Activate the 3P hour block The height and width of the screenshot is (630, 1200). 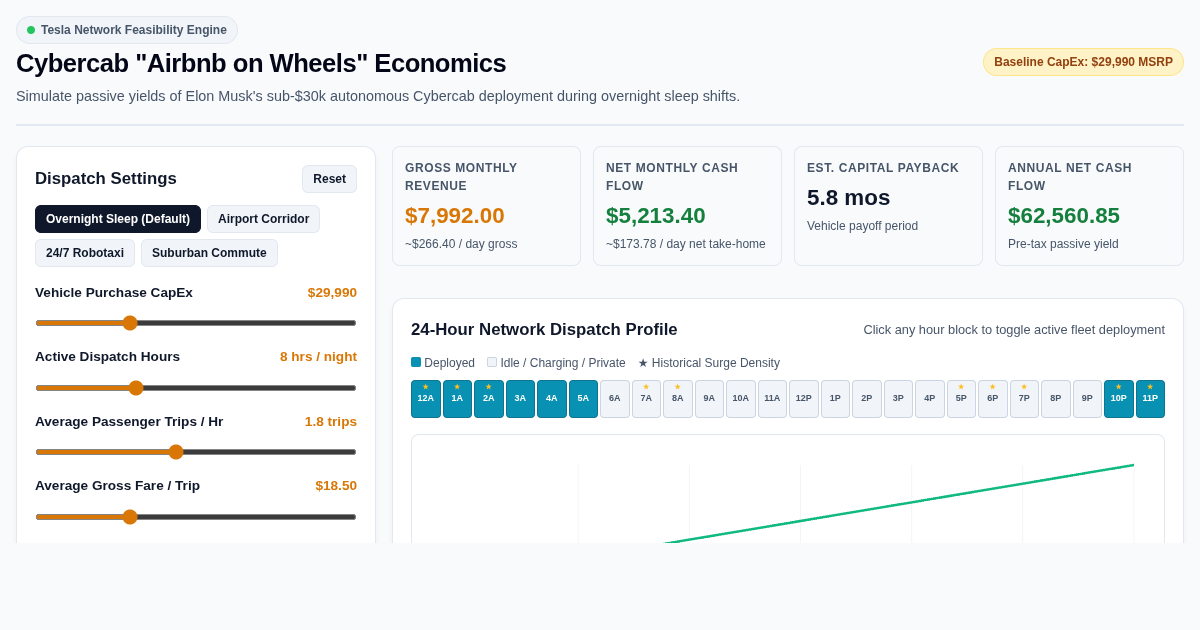[x=898, y=399]
